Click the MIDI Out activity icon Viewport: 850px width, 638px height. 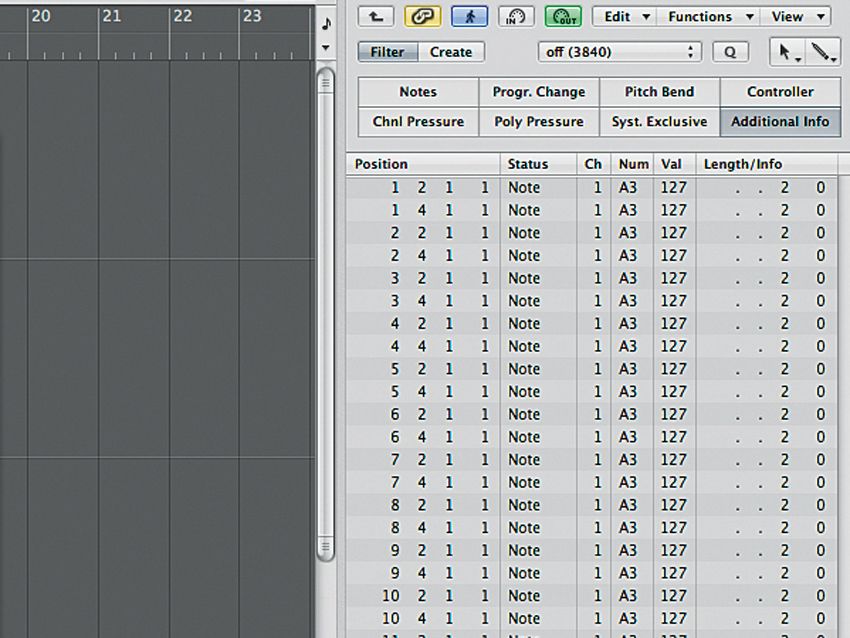[563, 16]
